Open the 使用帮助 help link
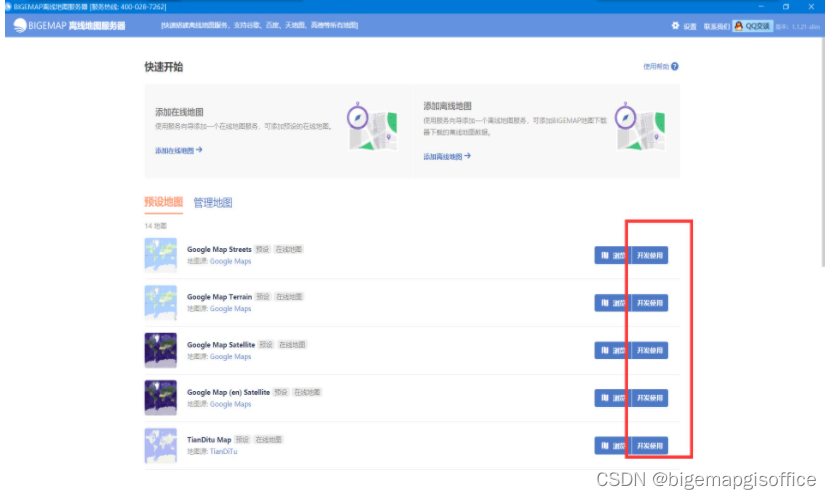 tap(656, 66)
